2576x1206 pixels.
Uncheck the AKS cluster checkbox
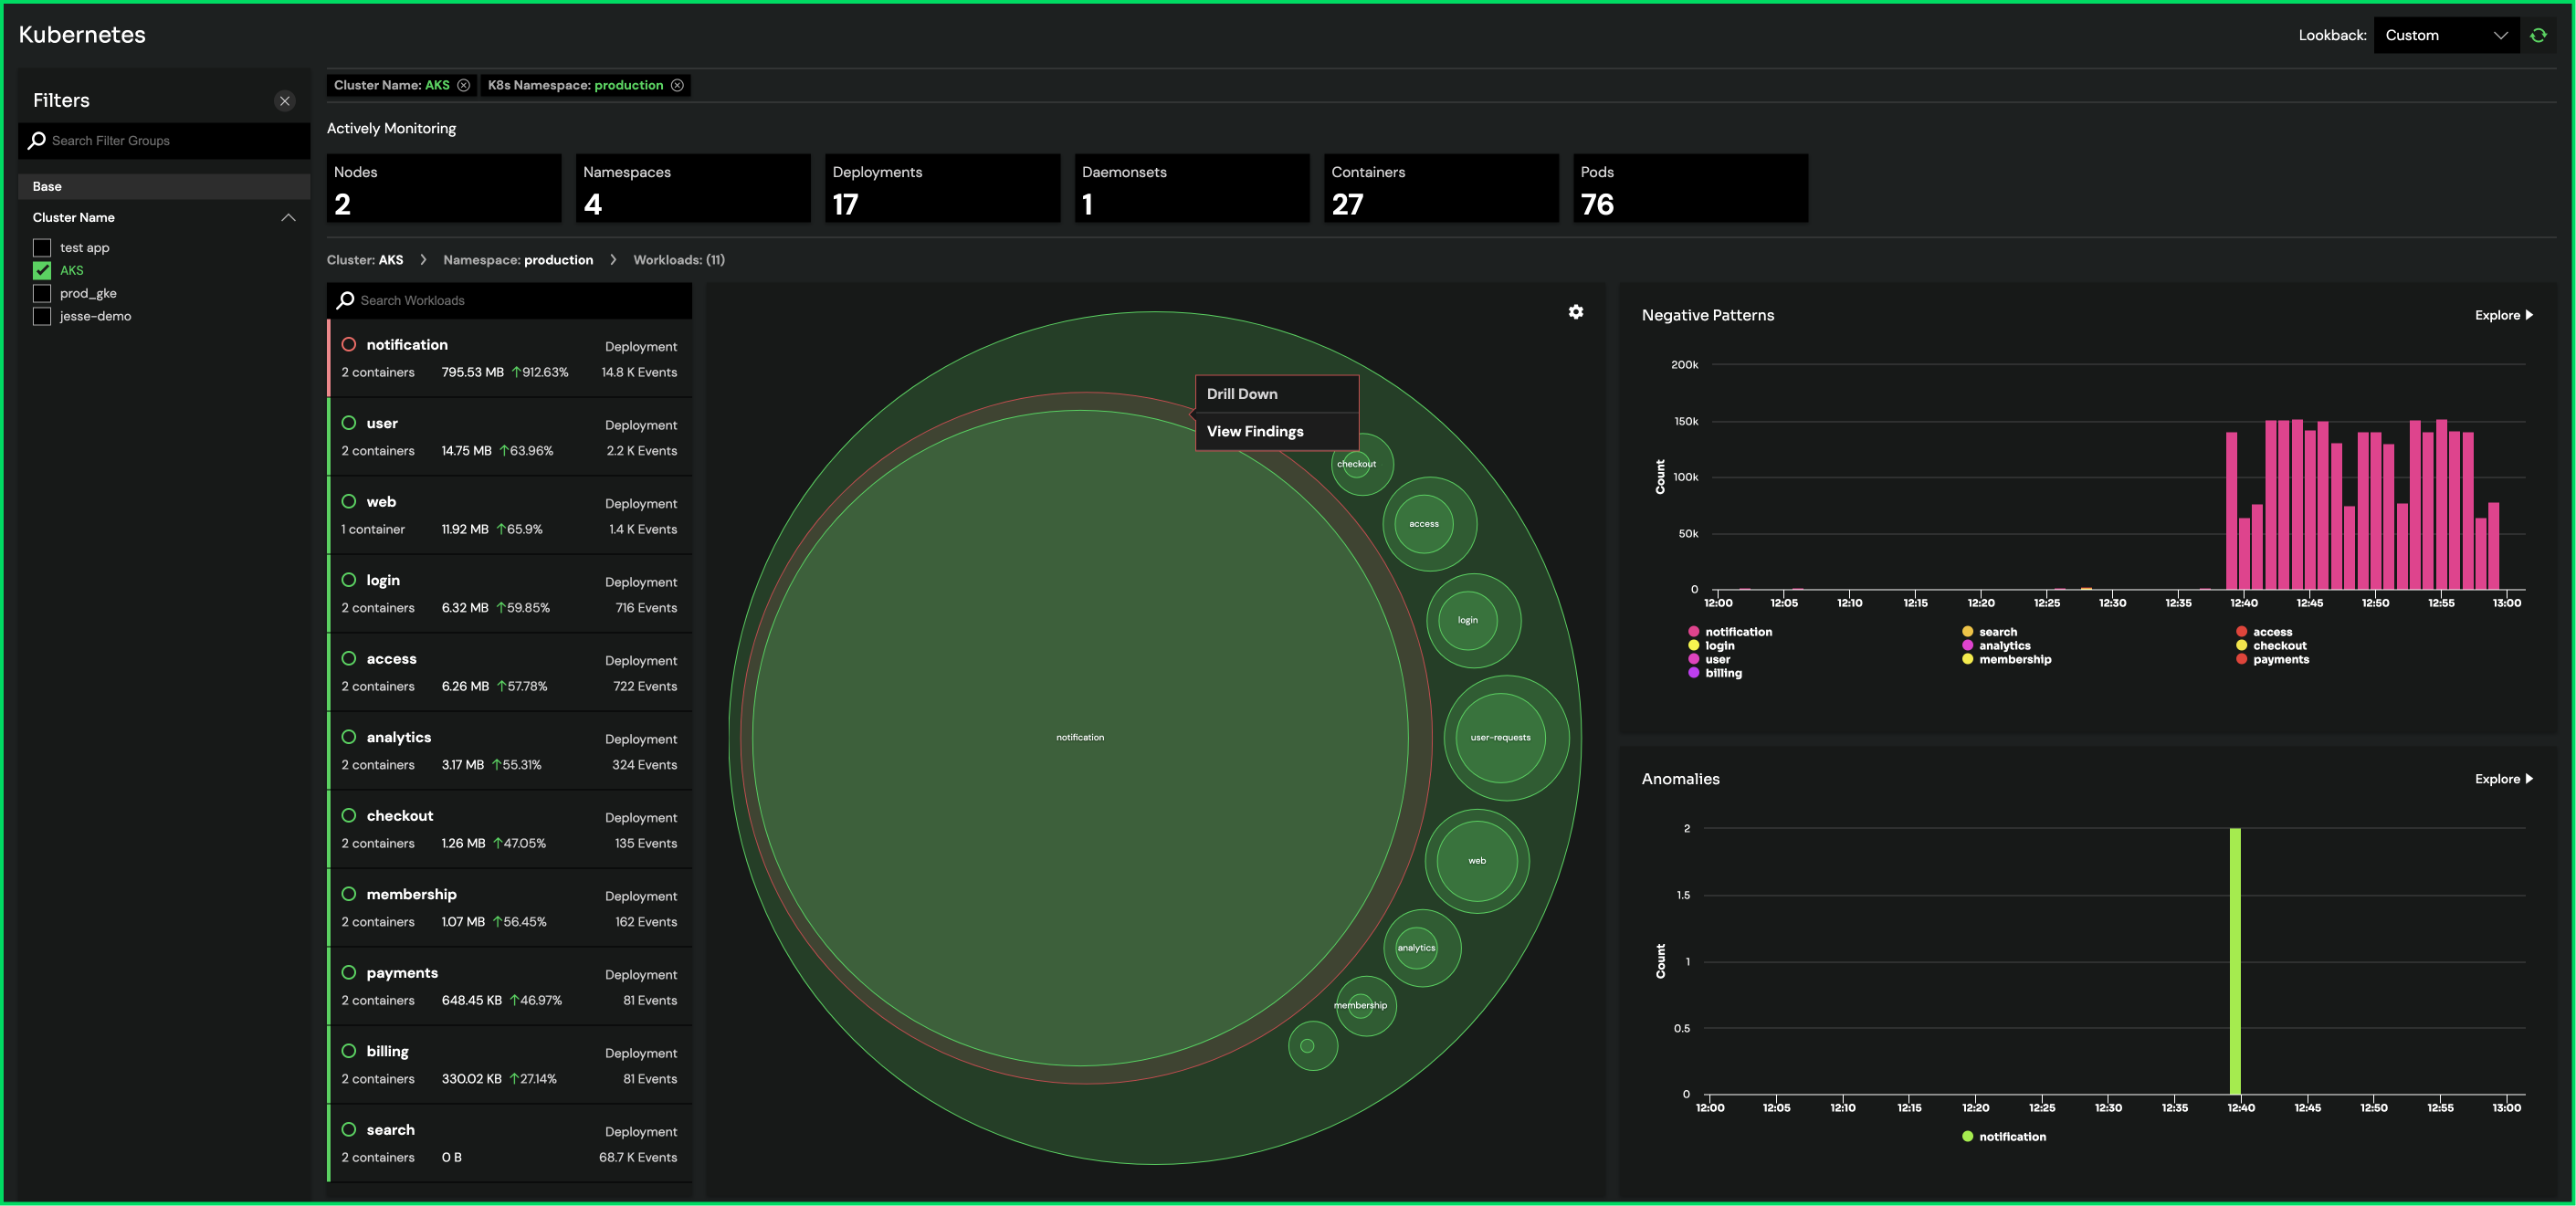42,270
